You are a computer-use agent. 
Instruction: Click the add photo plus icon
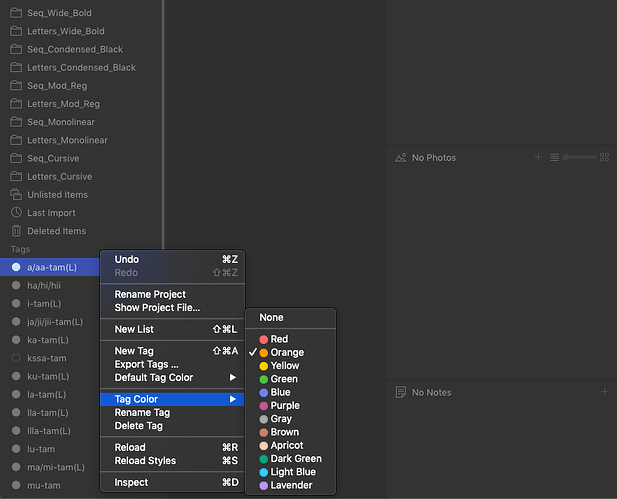(x=538, y=157)
